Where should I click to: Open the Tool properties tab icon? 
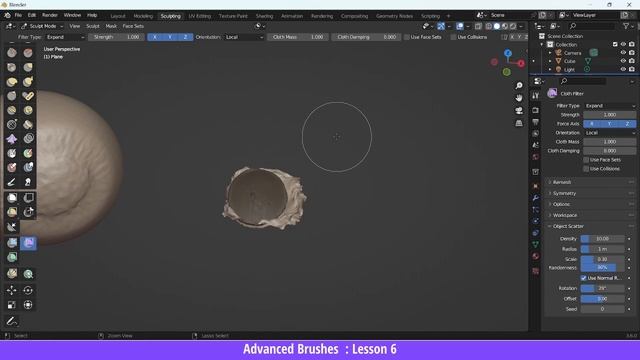536,95
